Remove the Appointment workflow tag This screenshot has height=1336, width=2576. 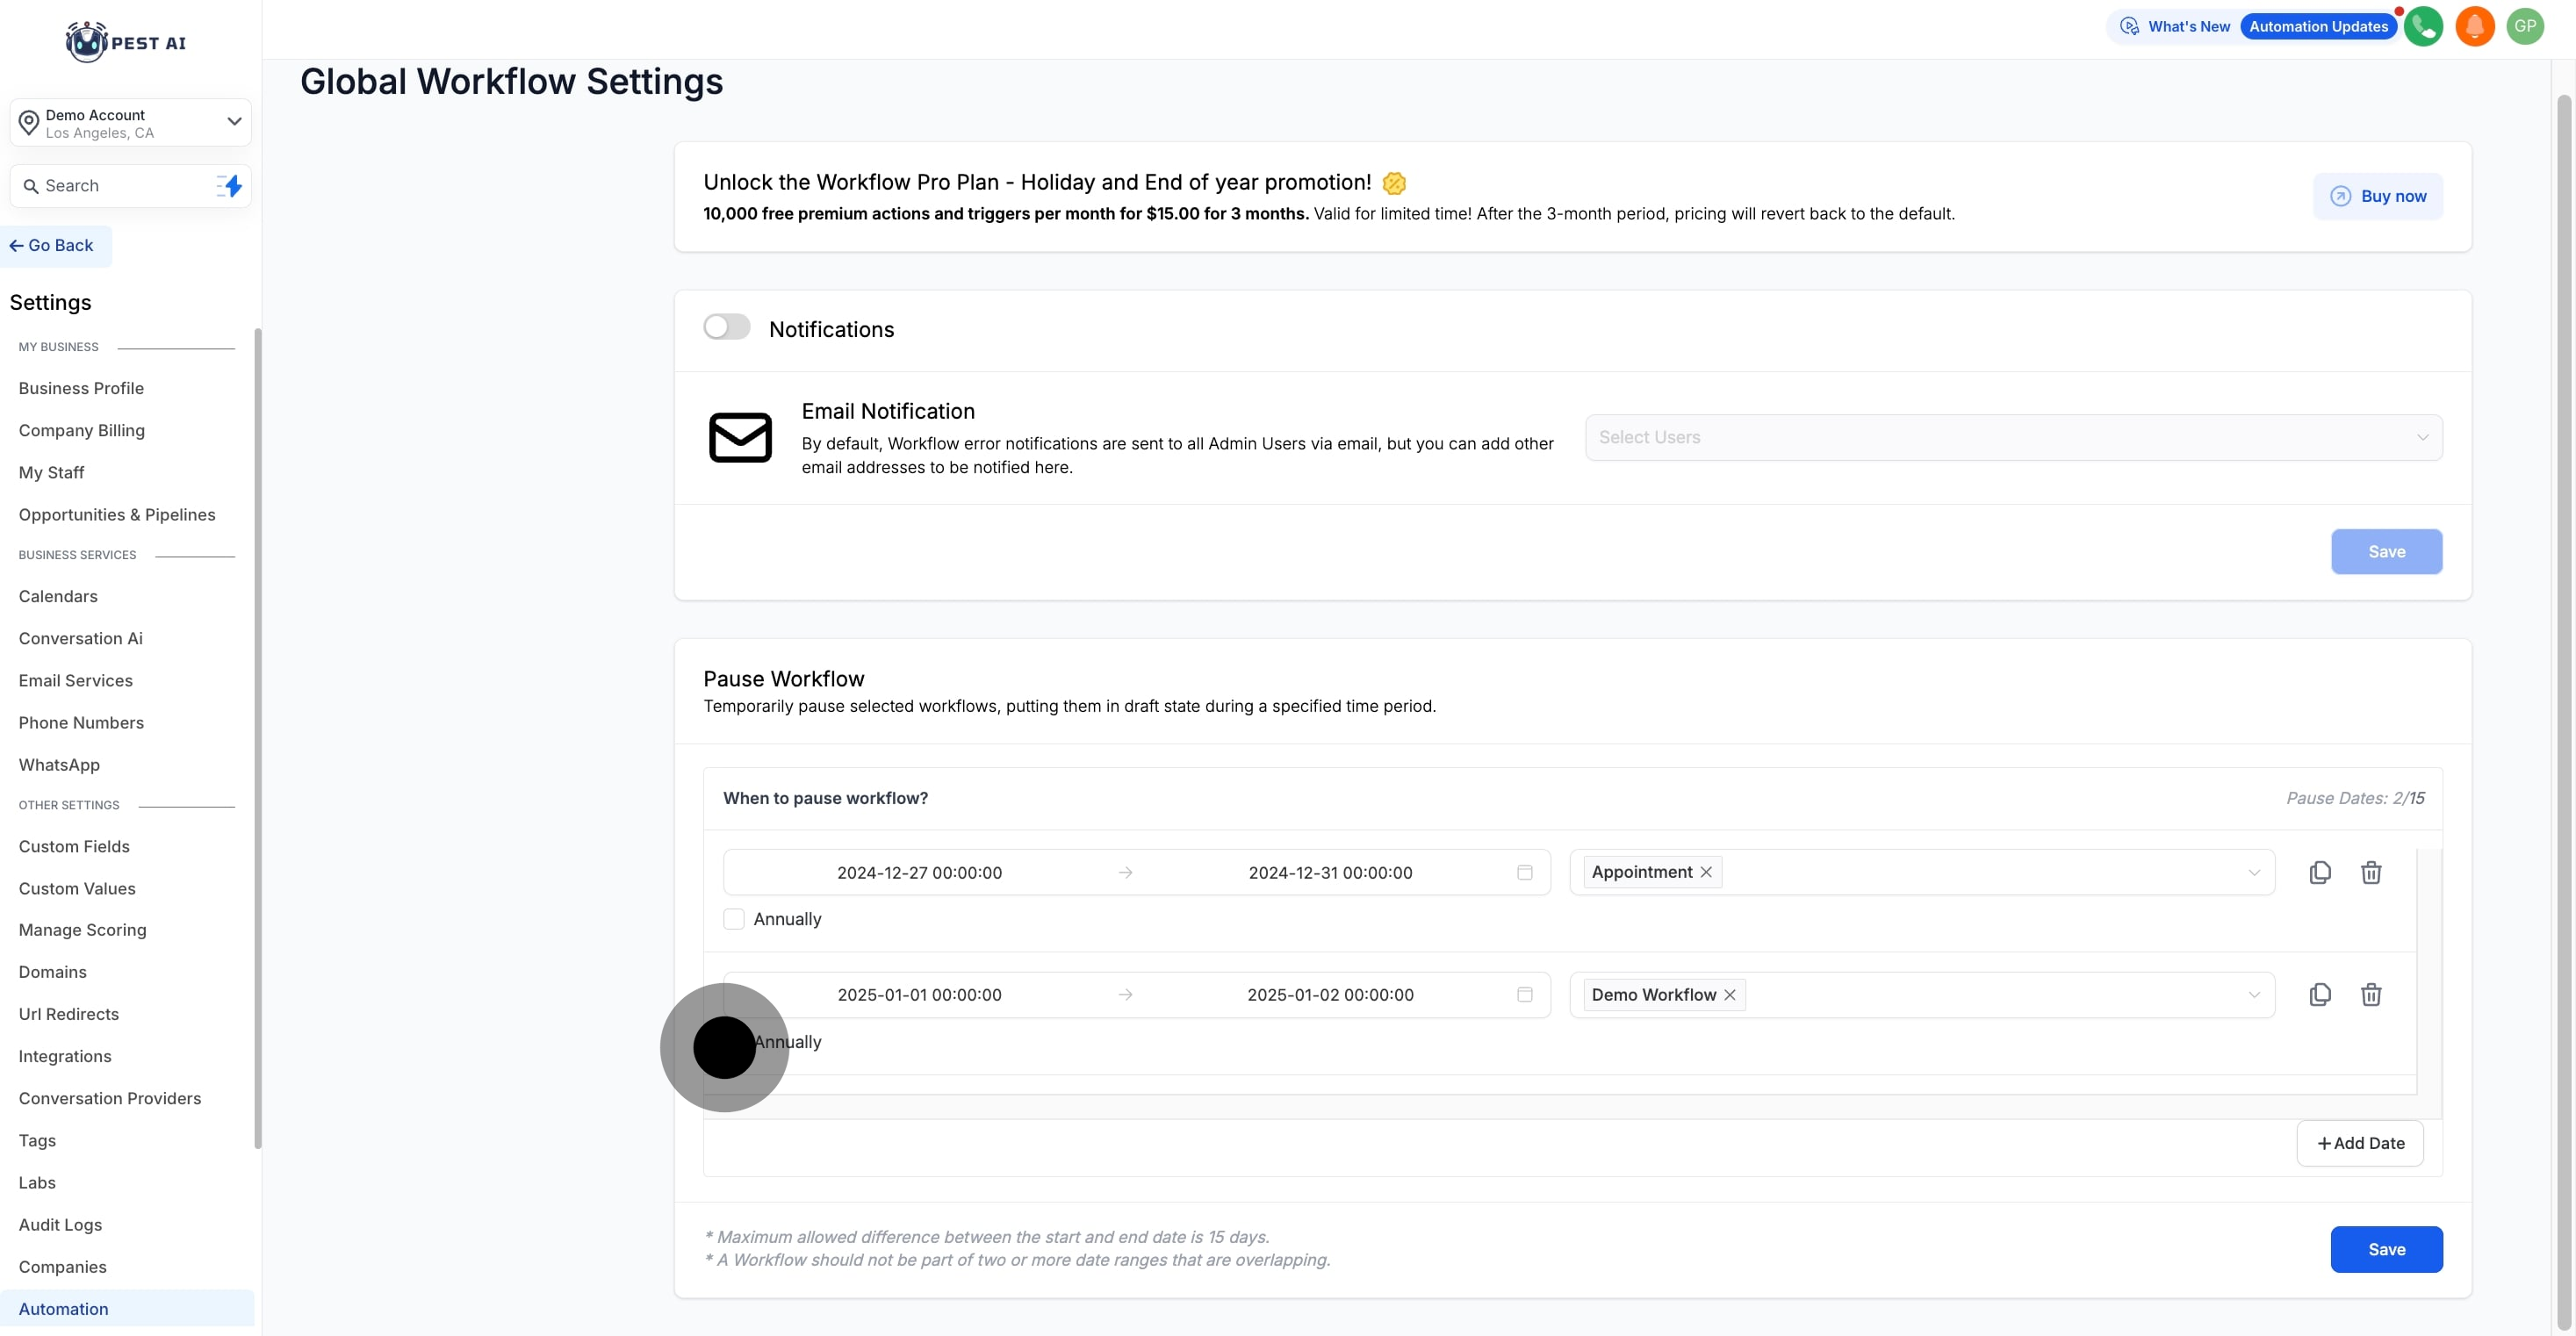click(1706, 872)
